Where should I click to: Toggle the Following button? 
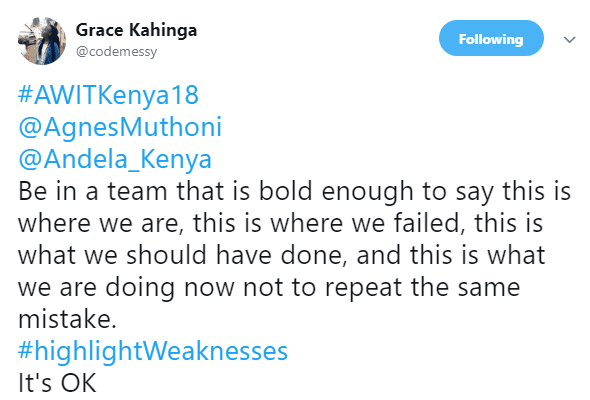pos(491,38)
